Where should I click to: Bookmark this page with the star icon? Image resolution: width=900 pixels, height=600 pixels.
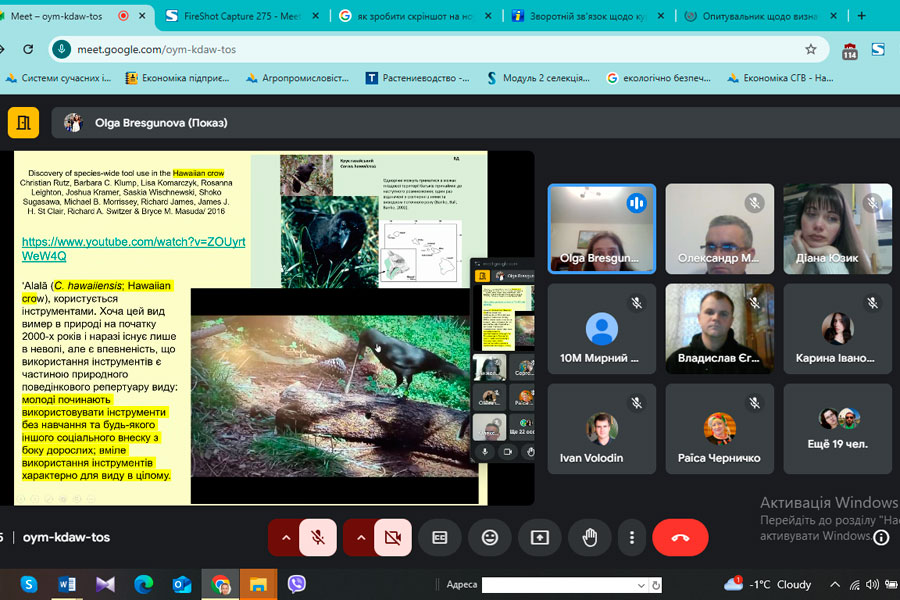tap(810, 49)
